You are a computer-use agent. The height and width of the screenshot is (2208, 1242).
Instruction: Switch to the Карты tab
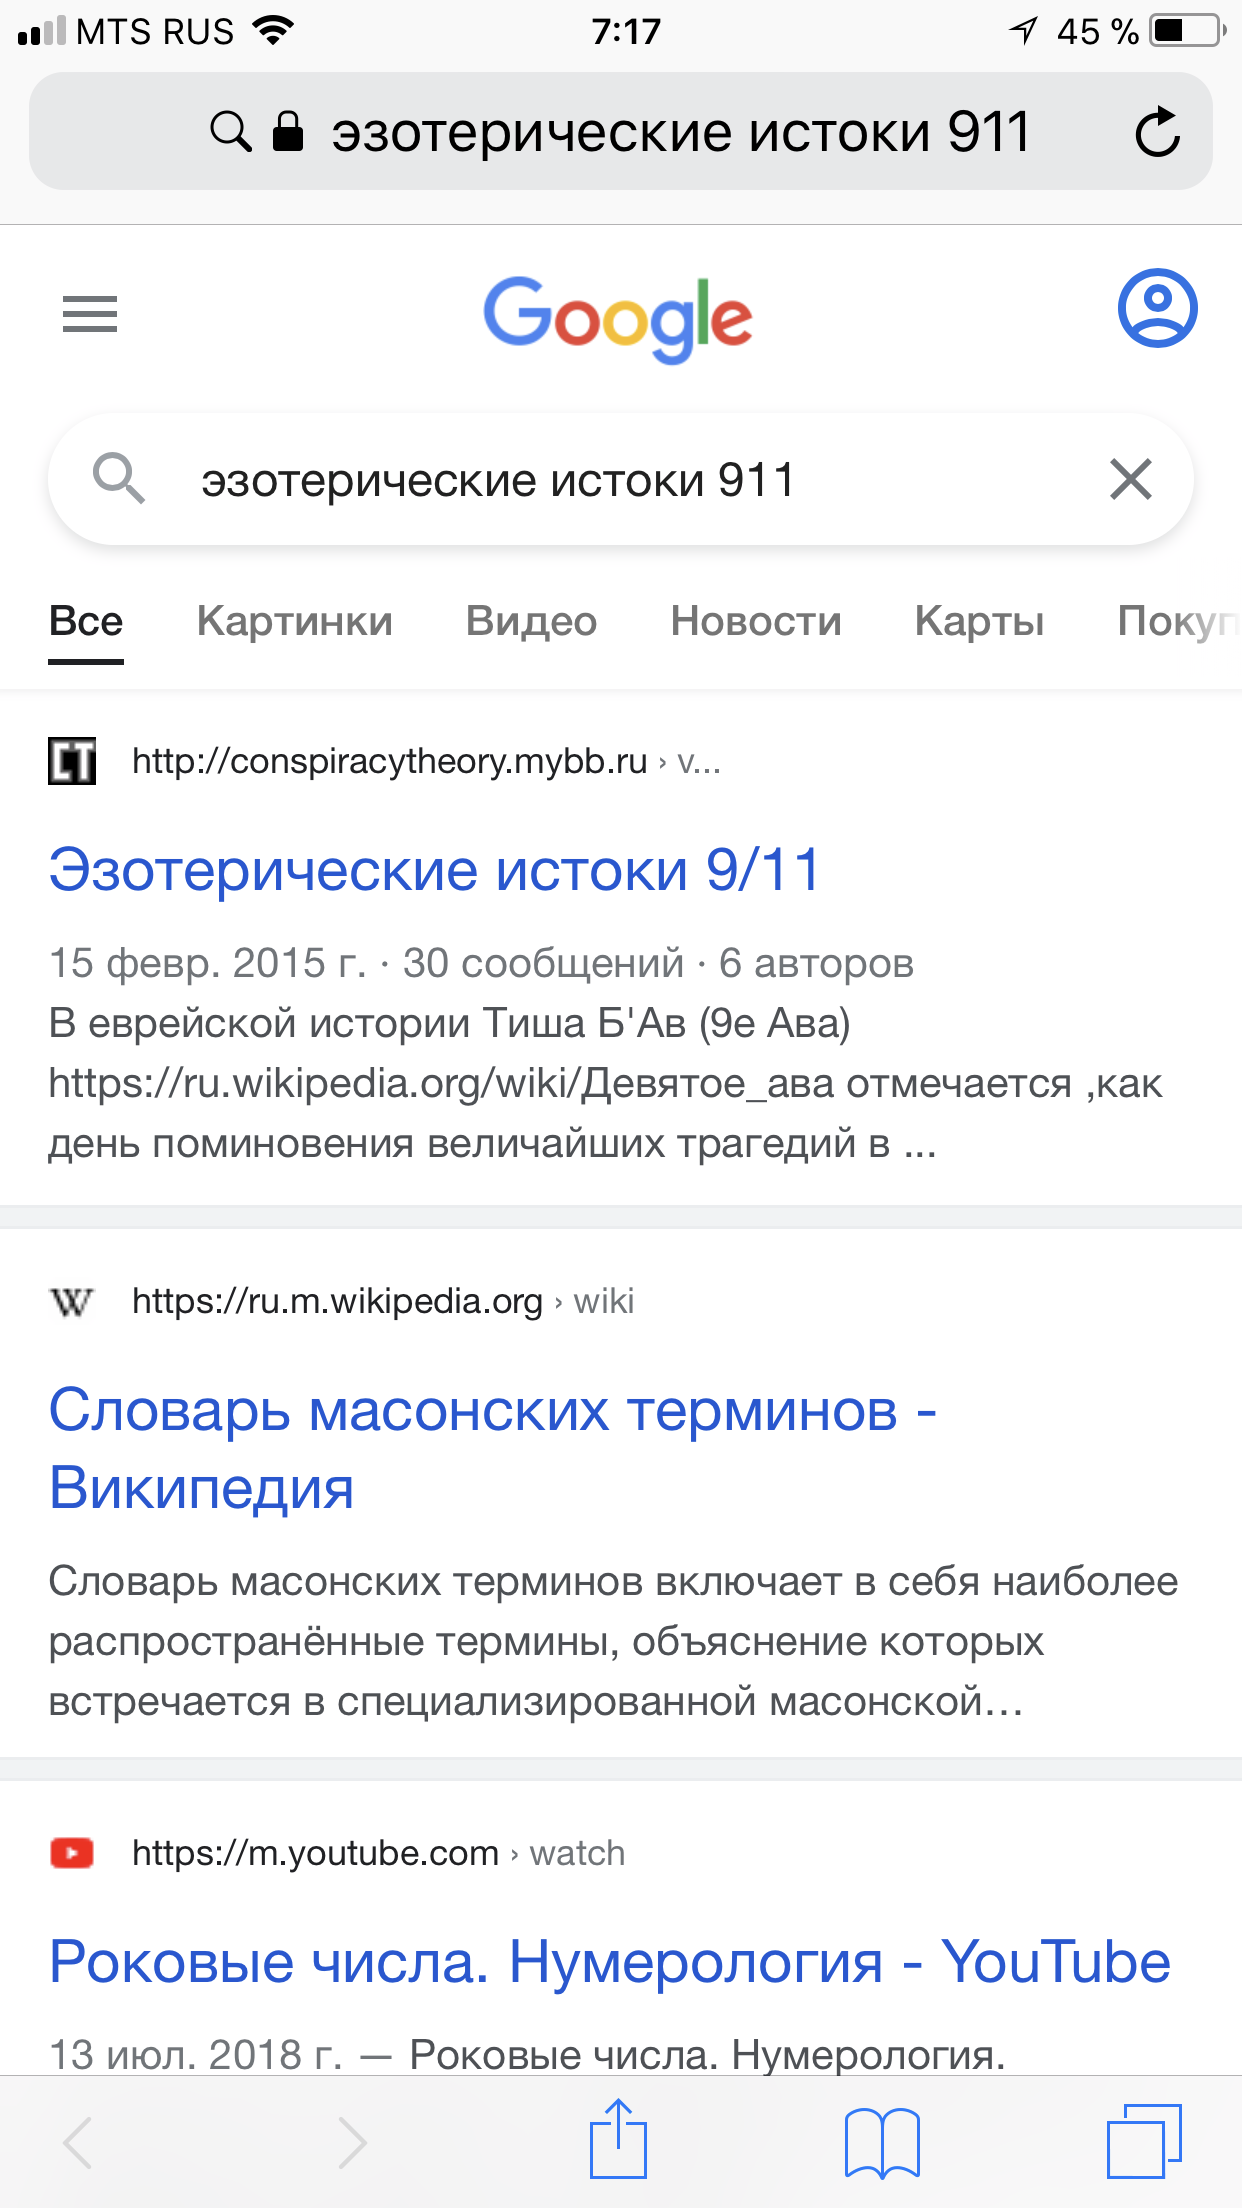click(x=979, y=621)
